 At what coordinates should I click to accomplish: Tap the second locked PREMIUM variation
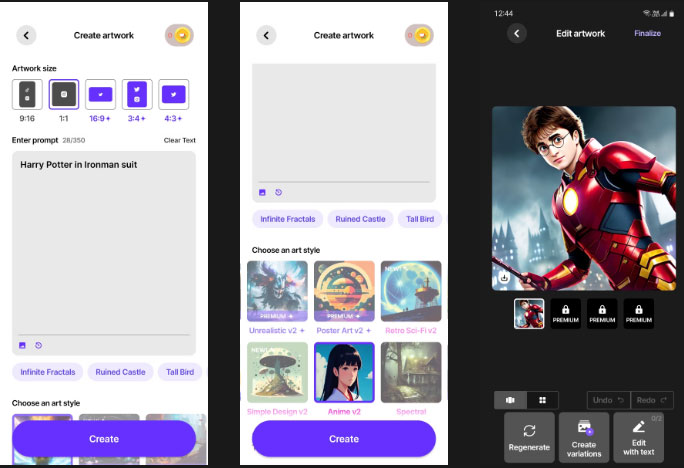pos(602,314)
